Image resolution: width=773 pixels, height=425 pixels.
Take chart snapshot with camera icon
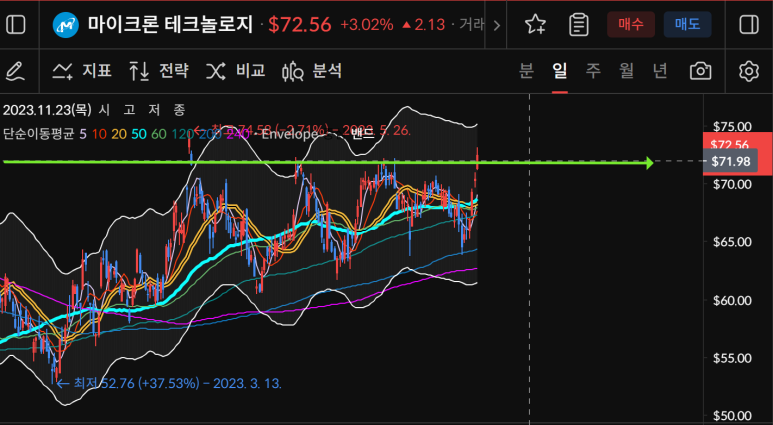pyautogui.click(x=701, y=71)
